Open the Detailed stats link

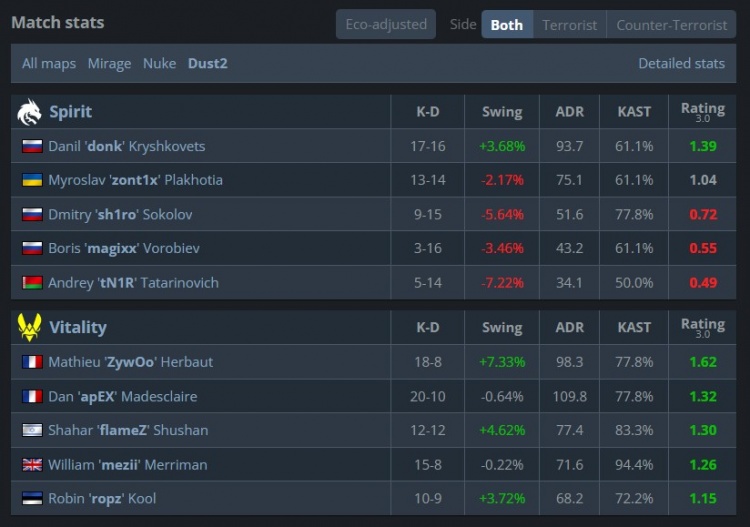[x=681, y=63]
